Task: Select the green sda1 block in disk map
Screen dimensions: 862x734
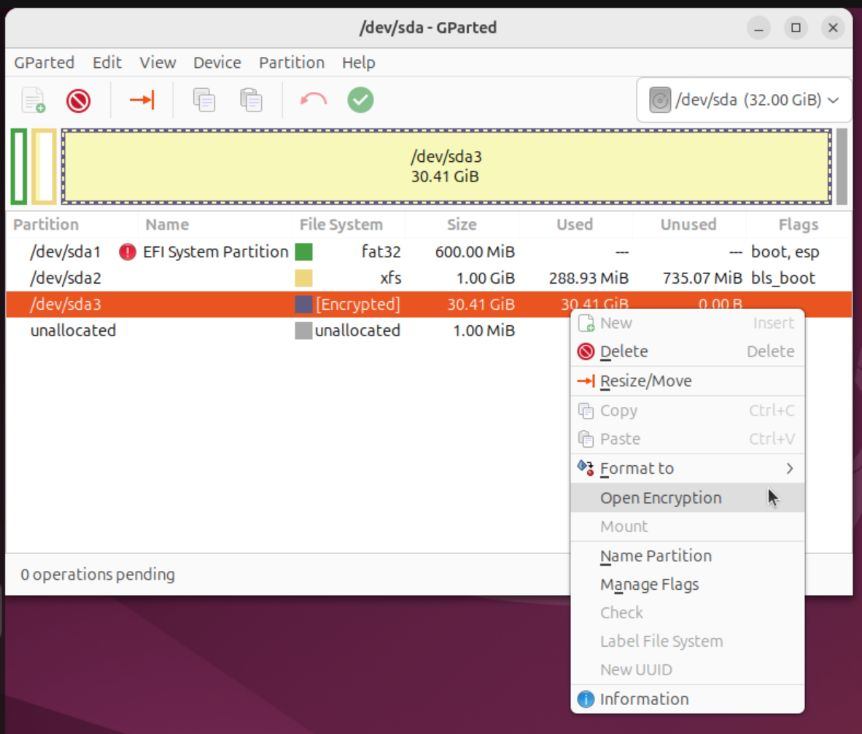Action: click(19, 167)
